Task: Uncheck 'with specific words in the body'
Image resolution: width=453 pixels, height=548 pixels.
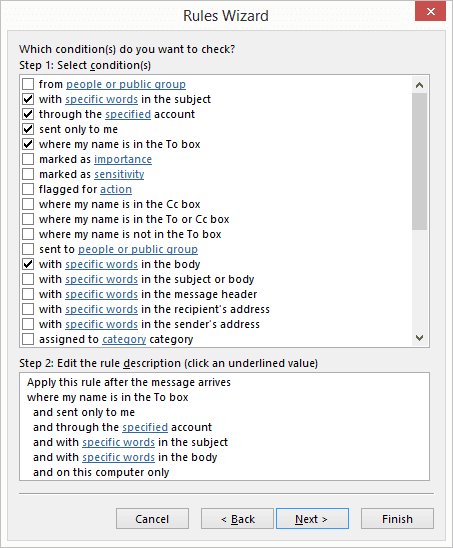Action: [28, 264]
